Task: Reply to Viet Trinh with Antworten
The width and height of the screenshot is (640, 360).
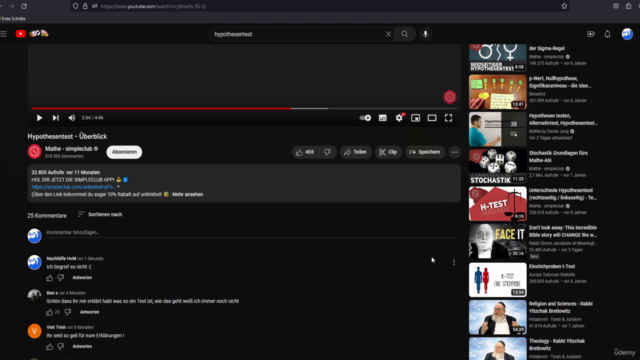Action: coord(82,346)
